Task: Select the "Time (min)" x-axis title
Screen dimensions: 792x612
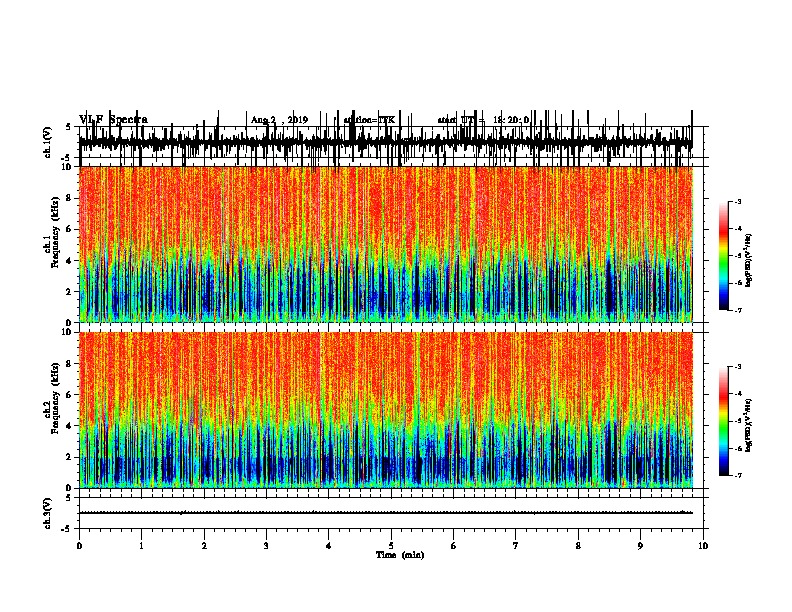Action: click(400, 555)
